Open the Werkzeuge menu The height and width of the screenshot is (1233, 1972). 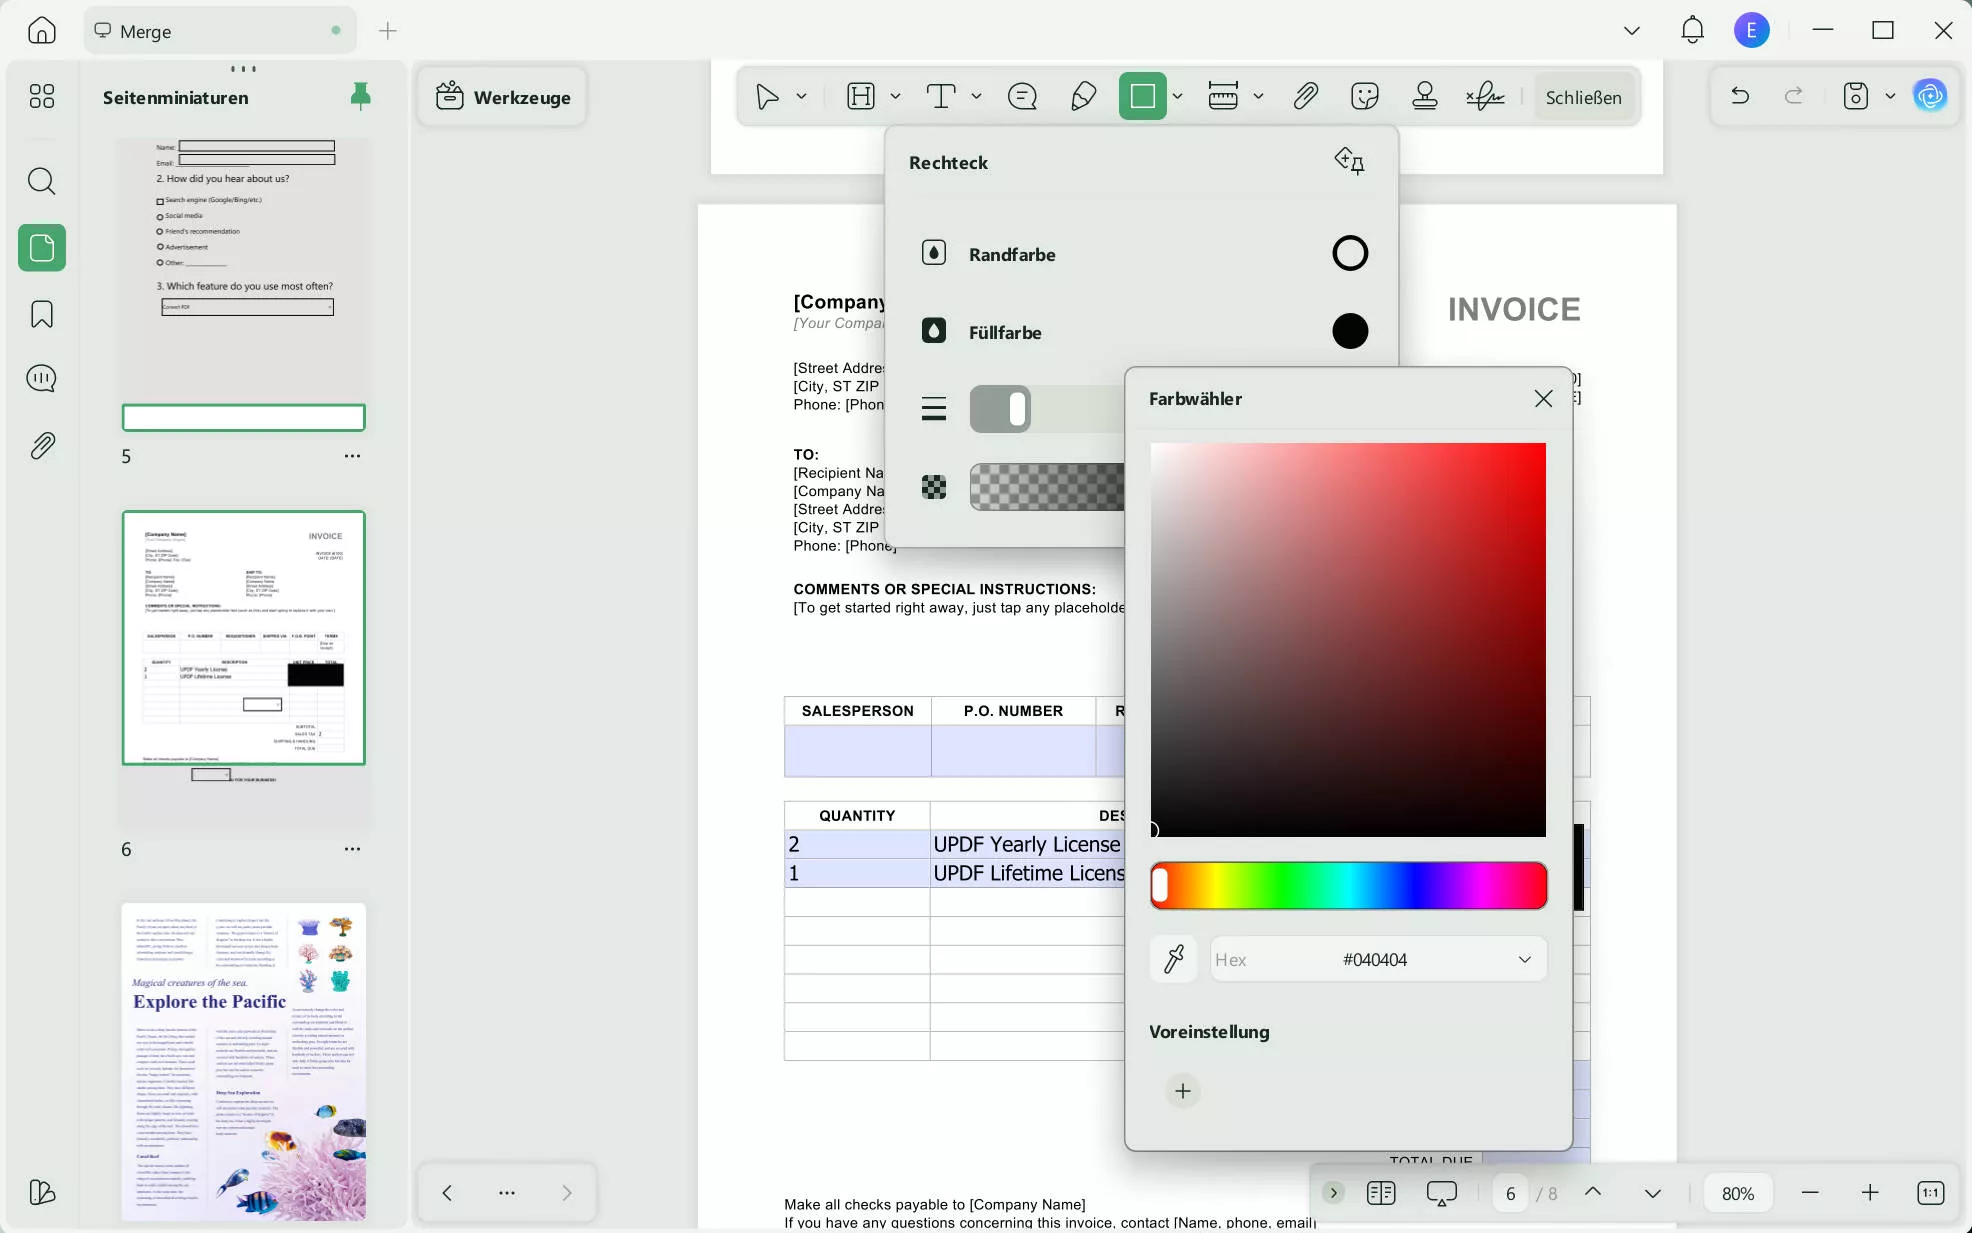503,96
